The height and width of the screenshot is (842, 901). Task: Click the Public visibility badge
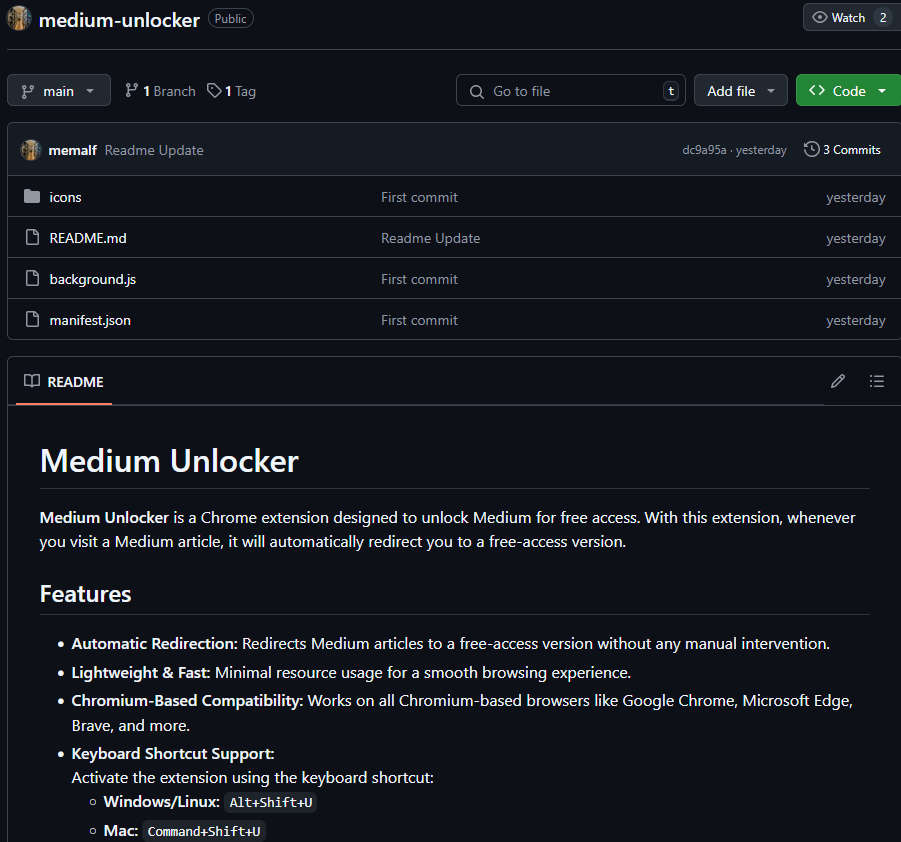tap(230, 19)
